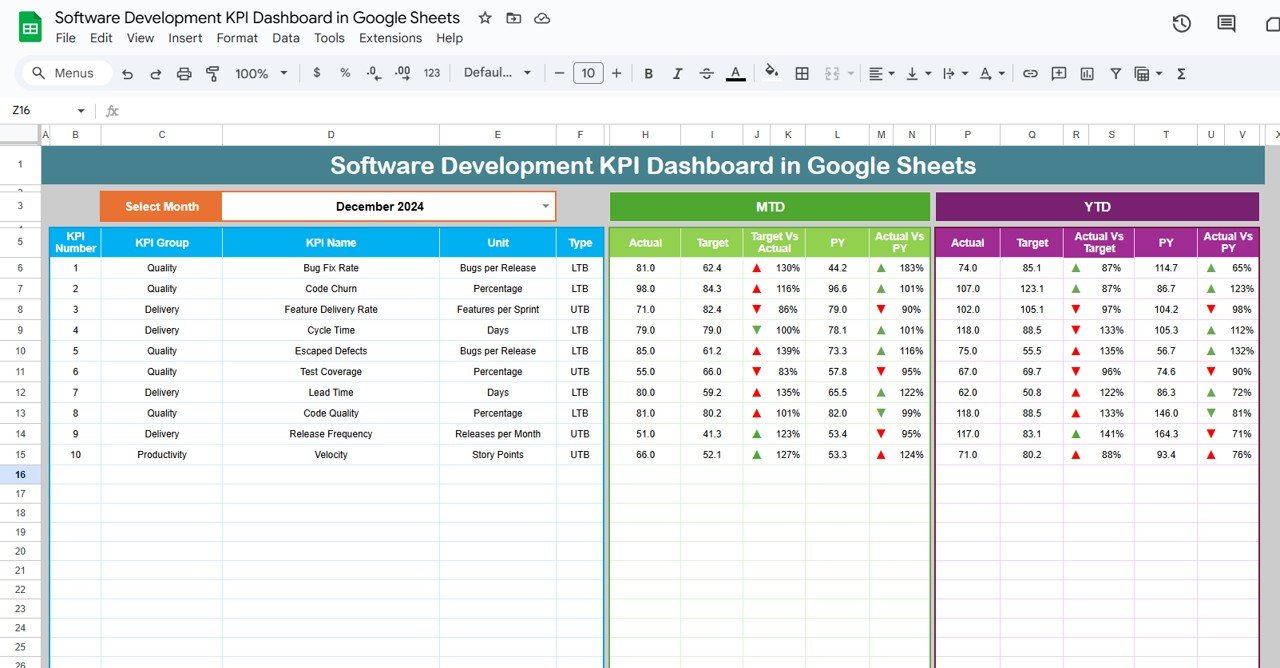
Task: Open version history
Action: [x=1181, y=22]
